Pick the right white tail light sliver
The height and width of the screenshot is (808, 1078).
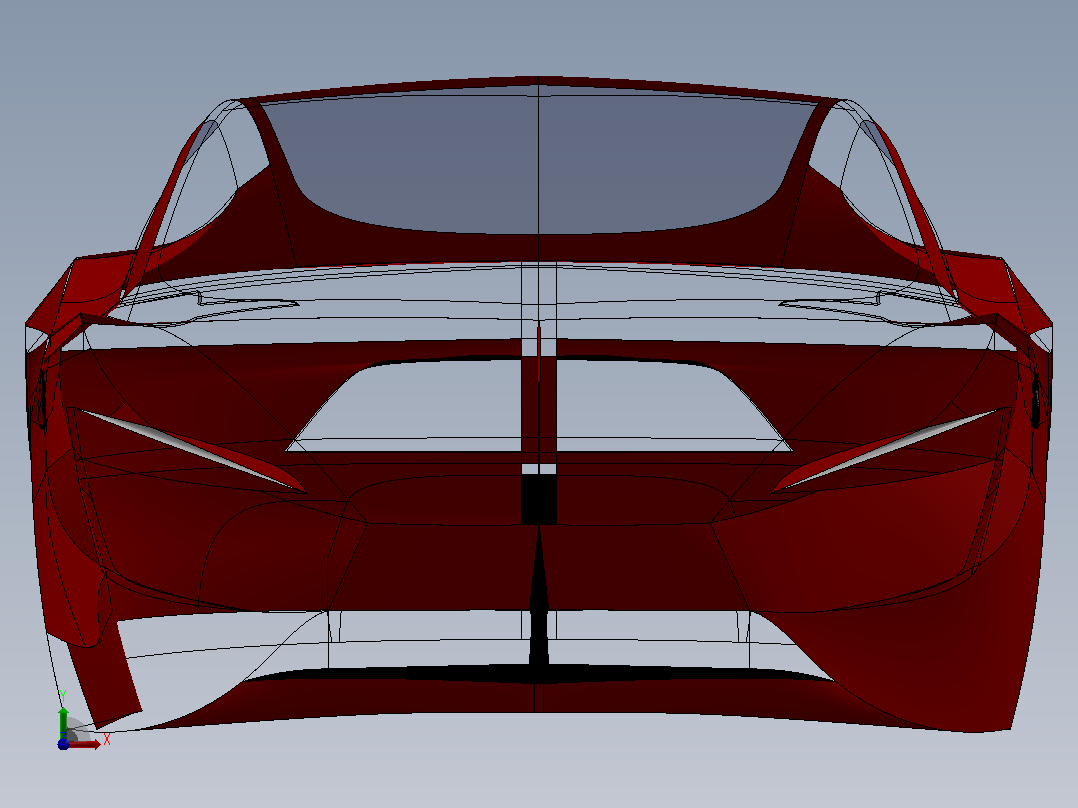click(883, 450)
